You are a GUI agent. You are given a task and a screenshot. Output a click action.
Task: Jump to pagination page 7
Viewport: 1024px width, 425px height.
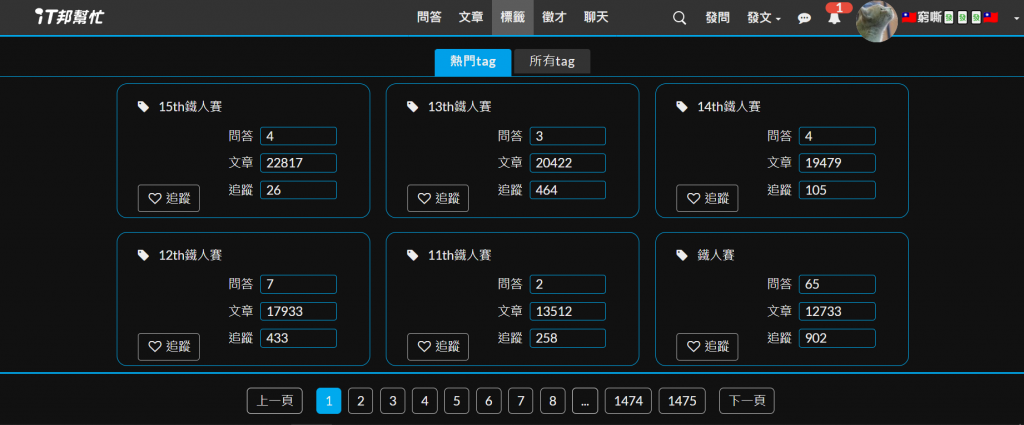[x=520, y=401]
